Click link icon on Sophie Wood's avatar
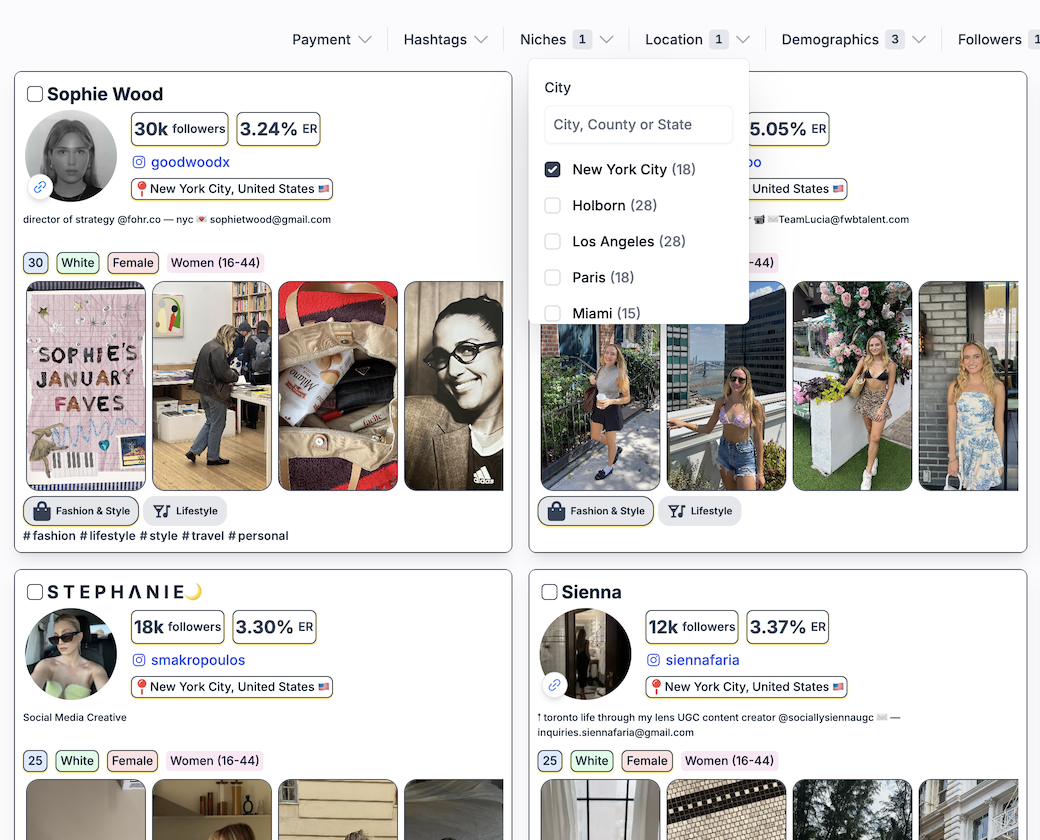 click(40, 187)
